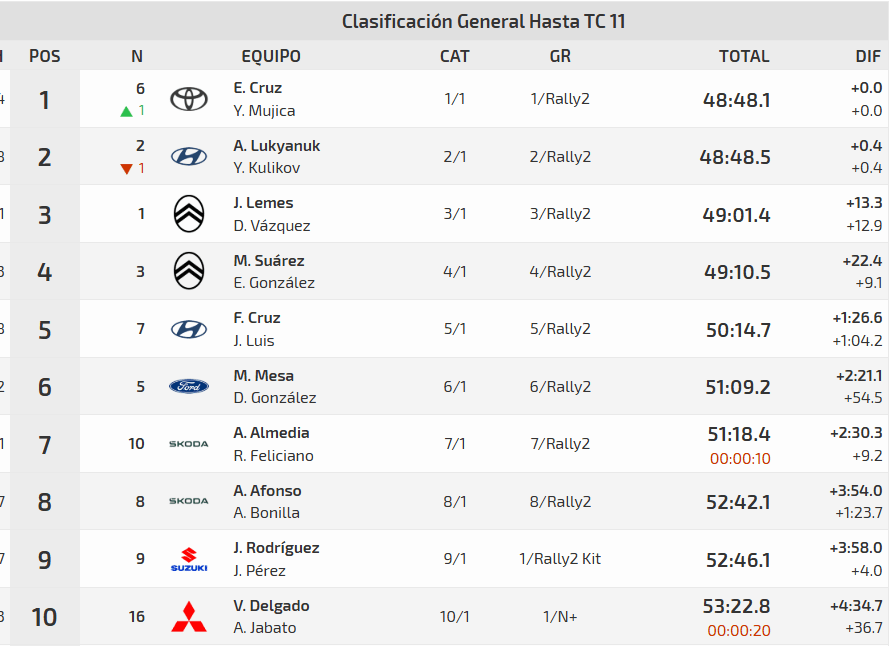Click the 00:00:20 penalty for V. Delgado

pyautogui.click(x=739, y=631)
